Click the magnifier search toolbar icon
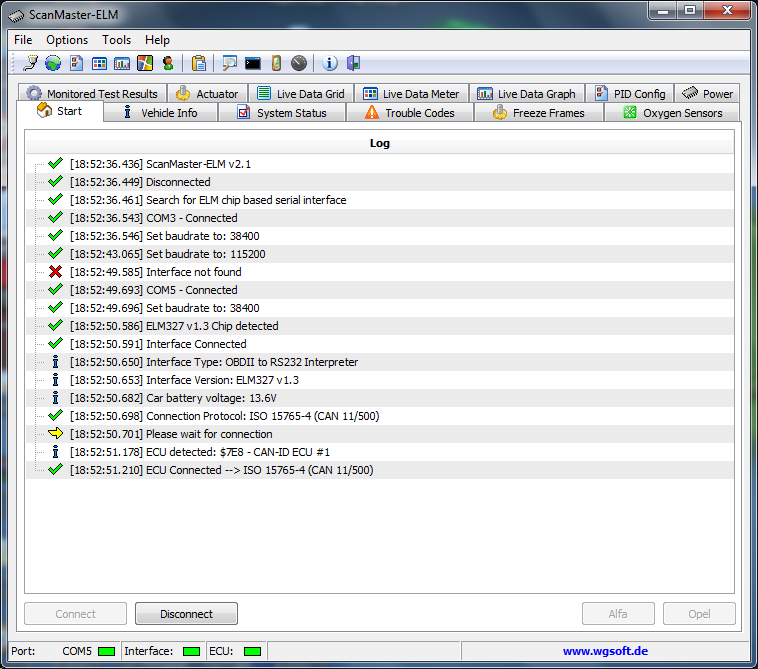The image size is (758, 669). tap(230, 63)
